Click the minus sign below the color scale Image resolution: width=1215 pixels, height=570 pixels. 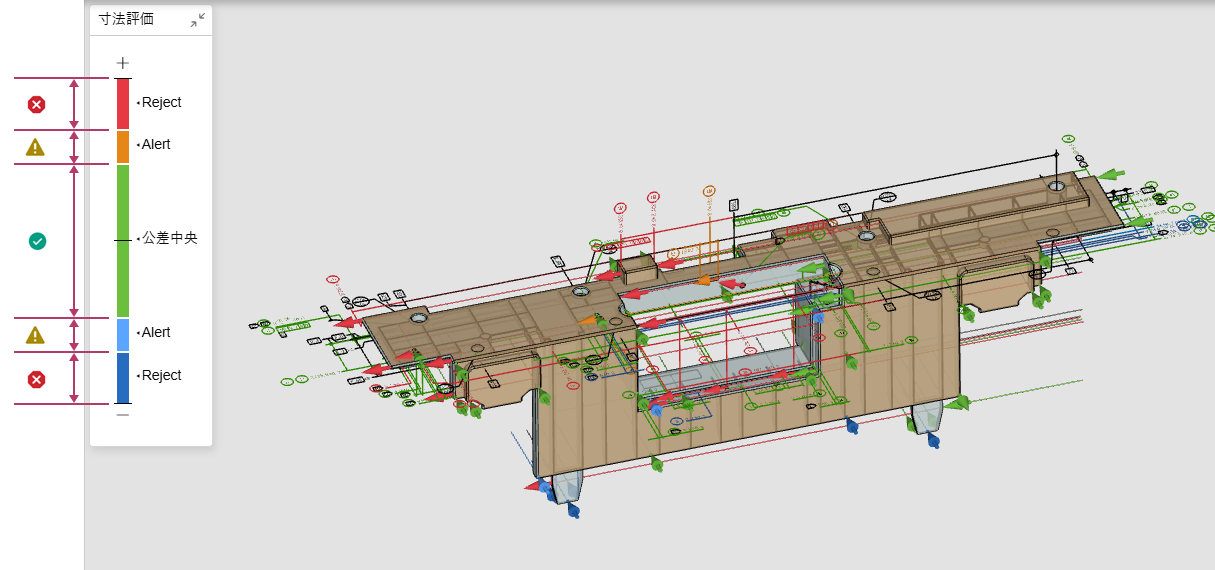pyautogui.click(x=123, y=414)
